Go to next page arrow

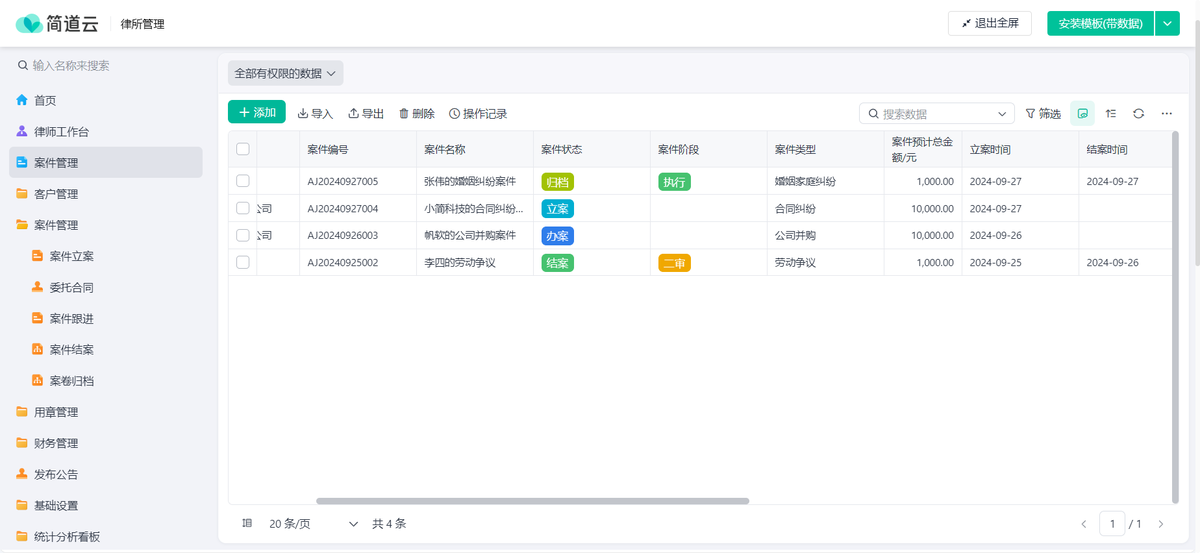coord(1160,524)
